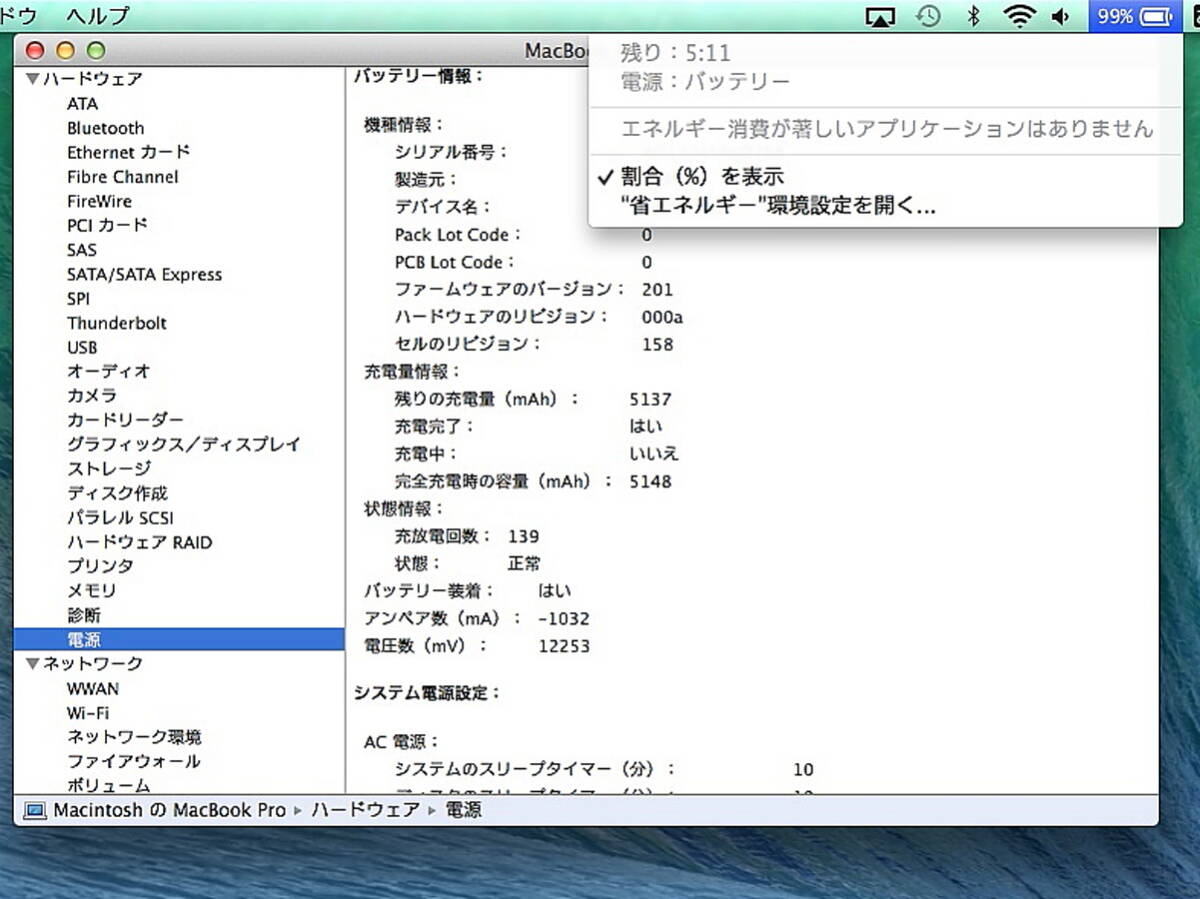Select ストレージ in the sidebar
This screenshot has width=1200, height=899.
pos(109,469)
